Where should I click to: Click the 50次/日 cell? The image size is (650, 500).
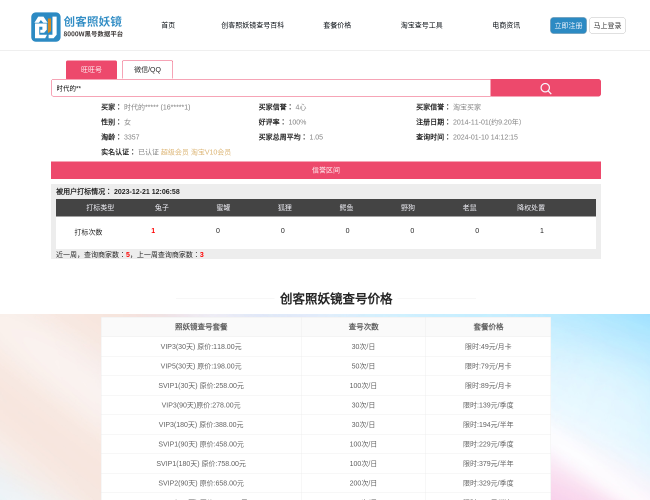click(x=363, y=366)
